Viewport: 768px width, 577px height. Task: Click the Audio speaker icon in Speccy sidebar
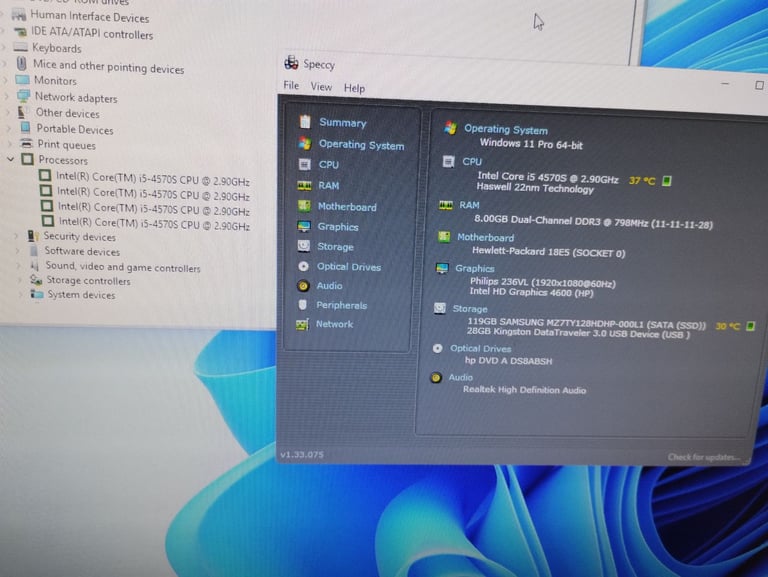pyautogui.click(x=303, y=286)
